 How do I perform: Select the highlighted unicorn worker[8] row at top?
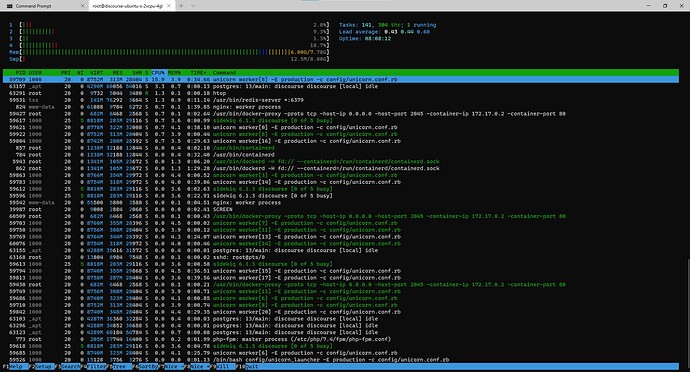click(x=341, y=80)
